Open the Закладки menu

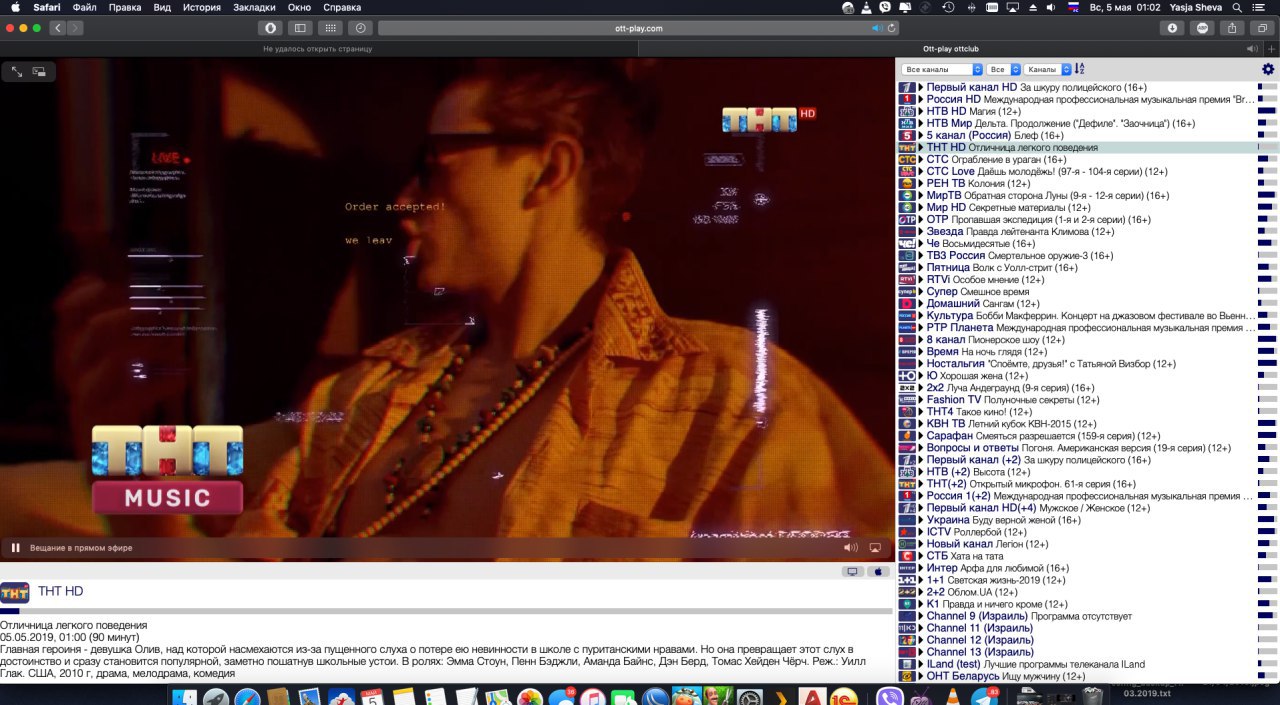254,7
